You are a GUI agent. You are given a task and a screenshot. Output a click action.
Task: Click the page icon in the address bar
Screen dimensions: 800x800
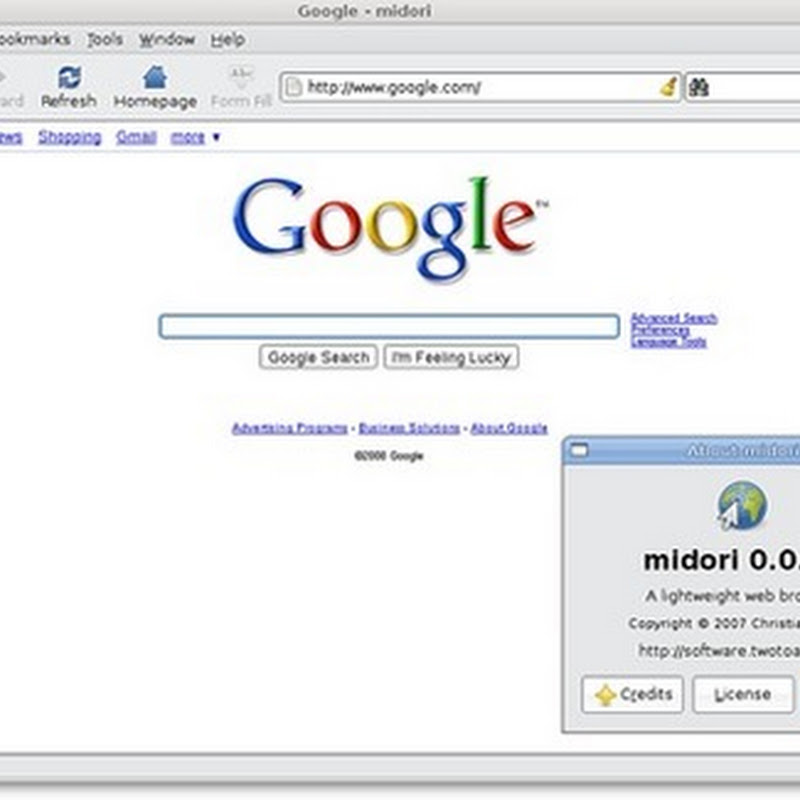[x=293, y=87]
